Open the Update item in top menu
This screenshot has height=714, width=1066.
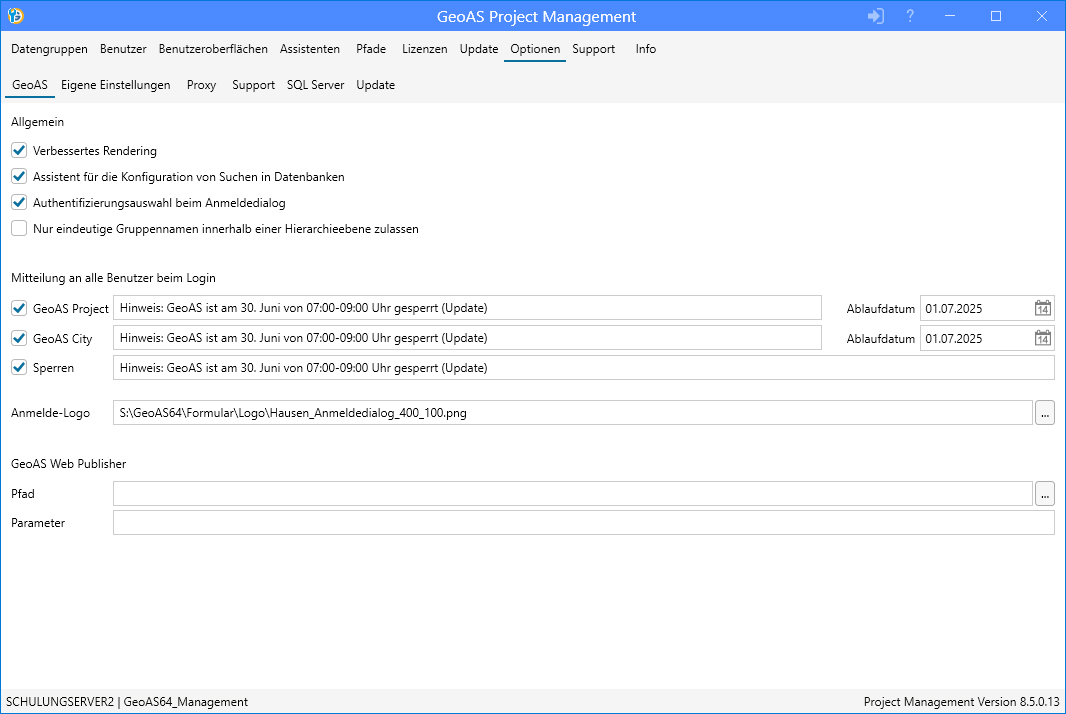479,49
